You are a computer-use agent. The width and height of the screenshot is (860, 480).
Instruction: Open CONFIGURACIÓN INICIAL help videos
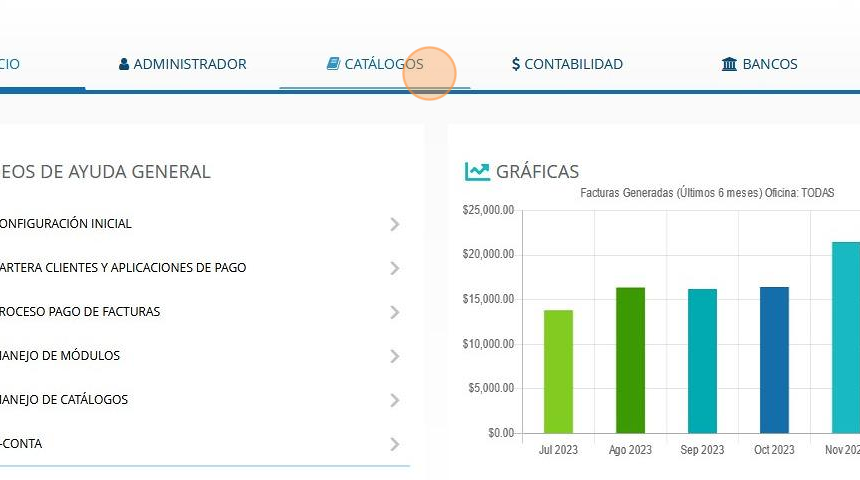pyautogui.click(x=203, y=224)
